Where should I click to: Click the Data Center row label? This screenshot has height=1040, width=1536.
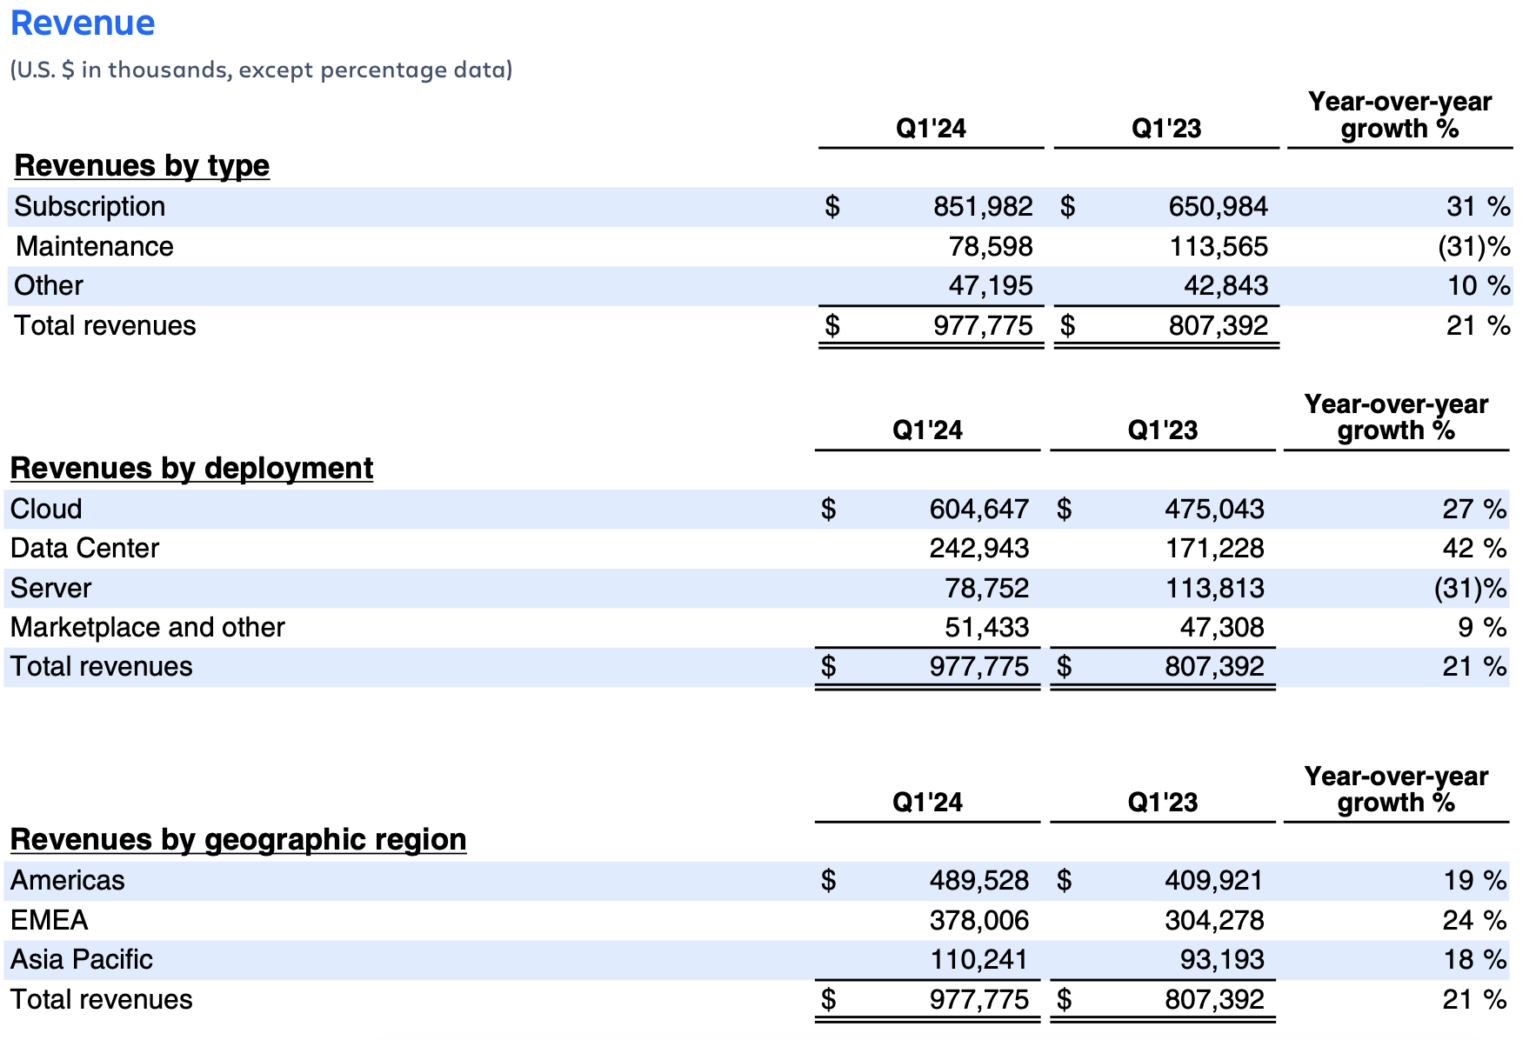pyautogui.click(x=84, y=548)
